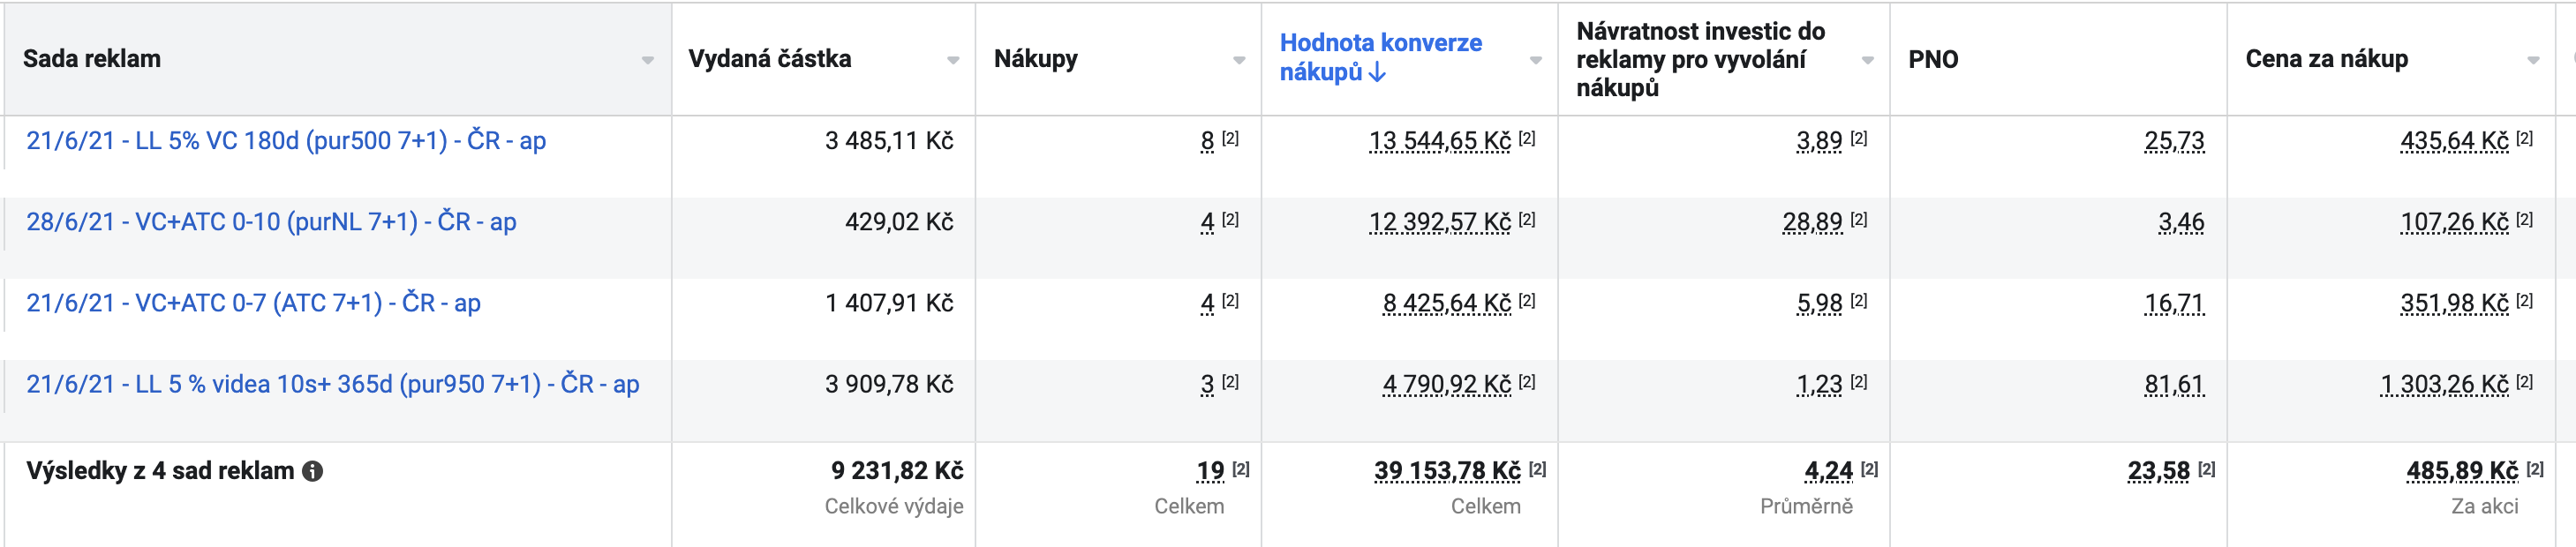Screen dimensions: 2576x547
Task: Open ad set 21/6/21 - VC+ATC 0-7
Action: tap(253, 303)
